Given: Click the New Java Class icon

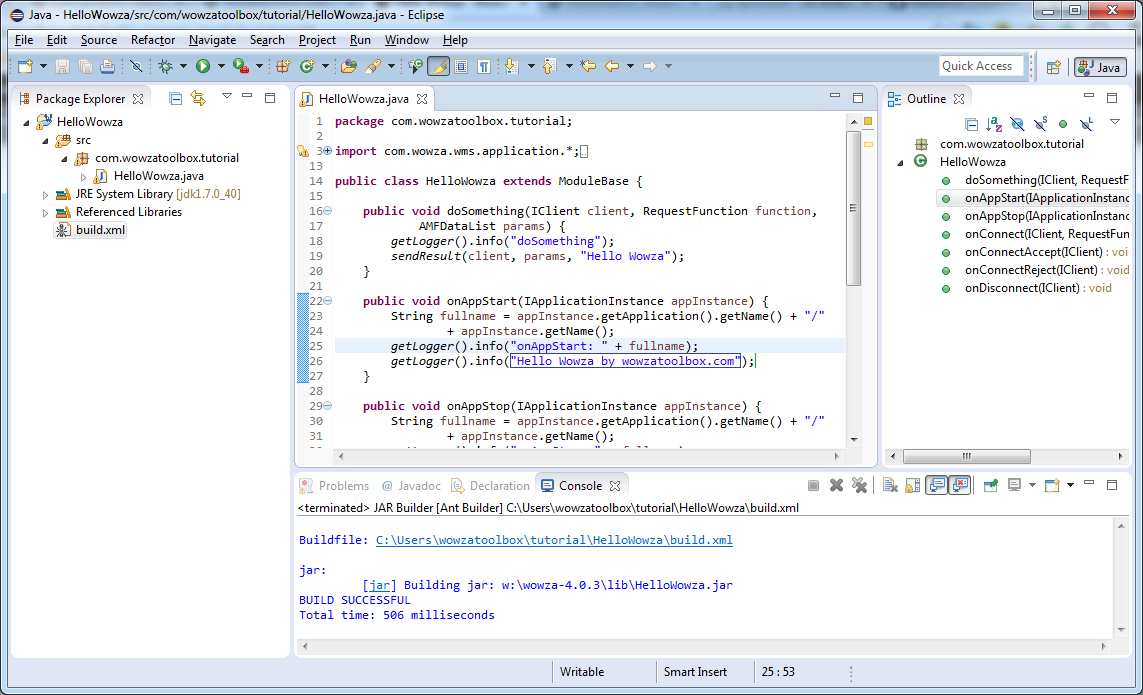Looking at the screenshot, I should point(307,66).
